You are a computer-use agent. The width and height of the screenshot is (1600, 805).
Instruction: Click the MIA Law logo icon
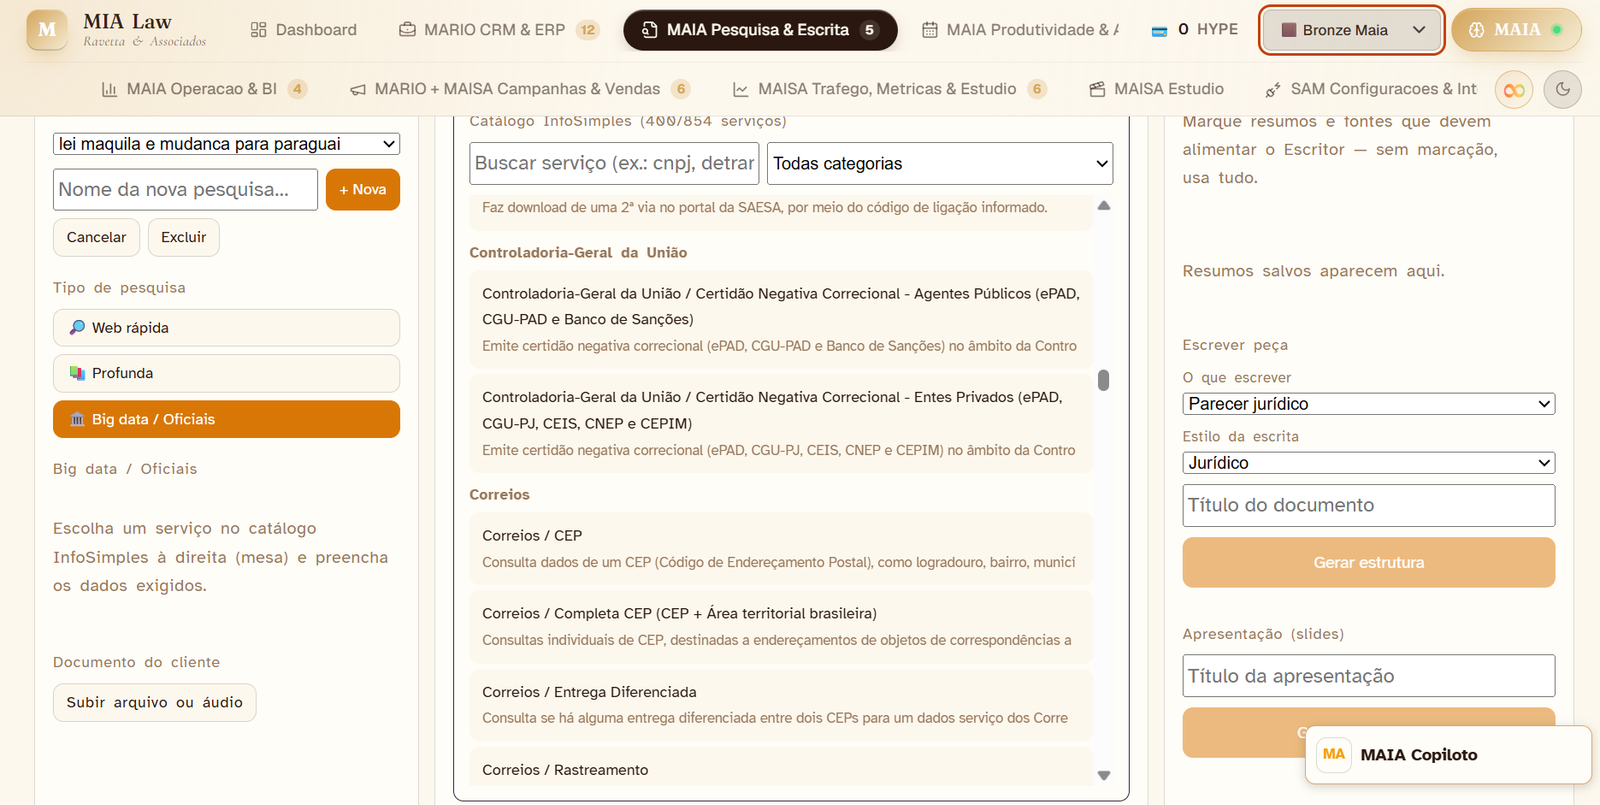pyautogui.click(x=47, y=30)
